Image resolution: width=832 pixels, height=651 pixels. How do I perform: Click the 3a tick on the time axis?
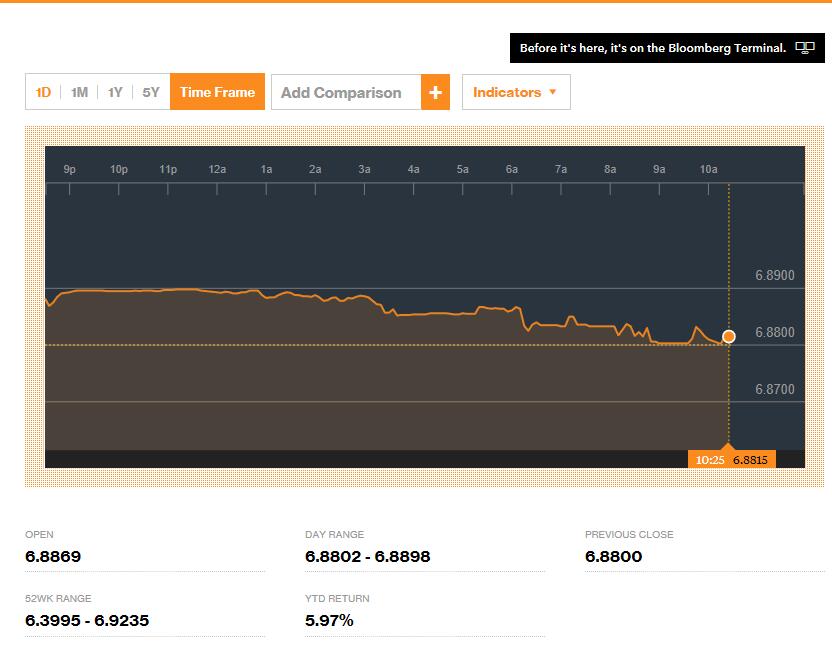point(364,170)
